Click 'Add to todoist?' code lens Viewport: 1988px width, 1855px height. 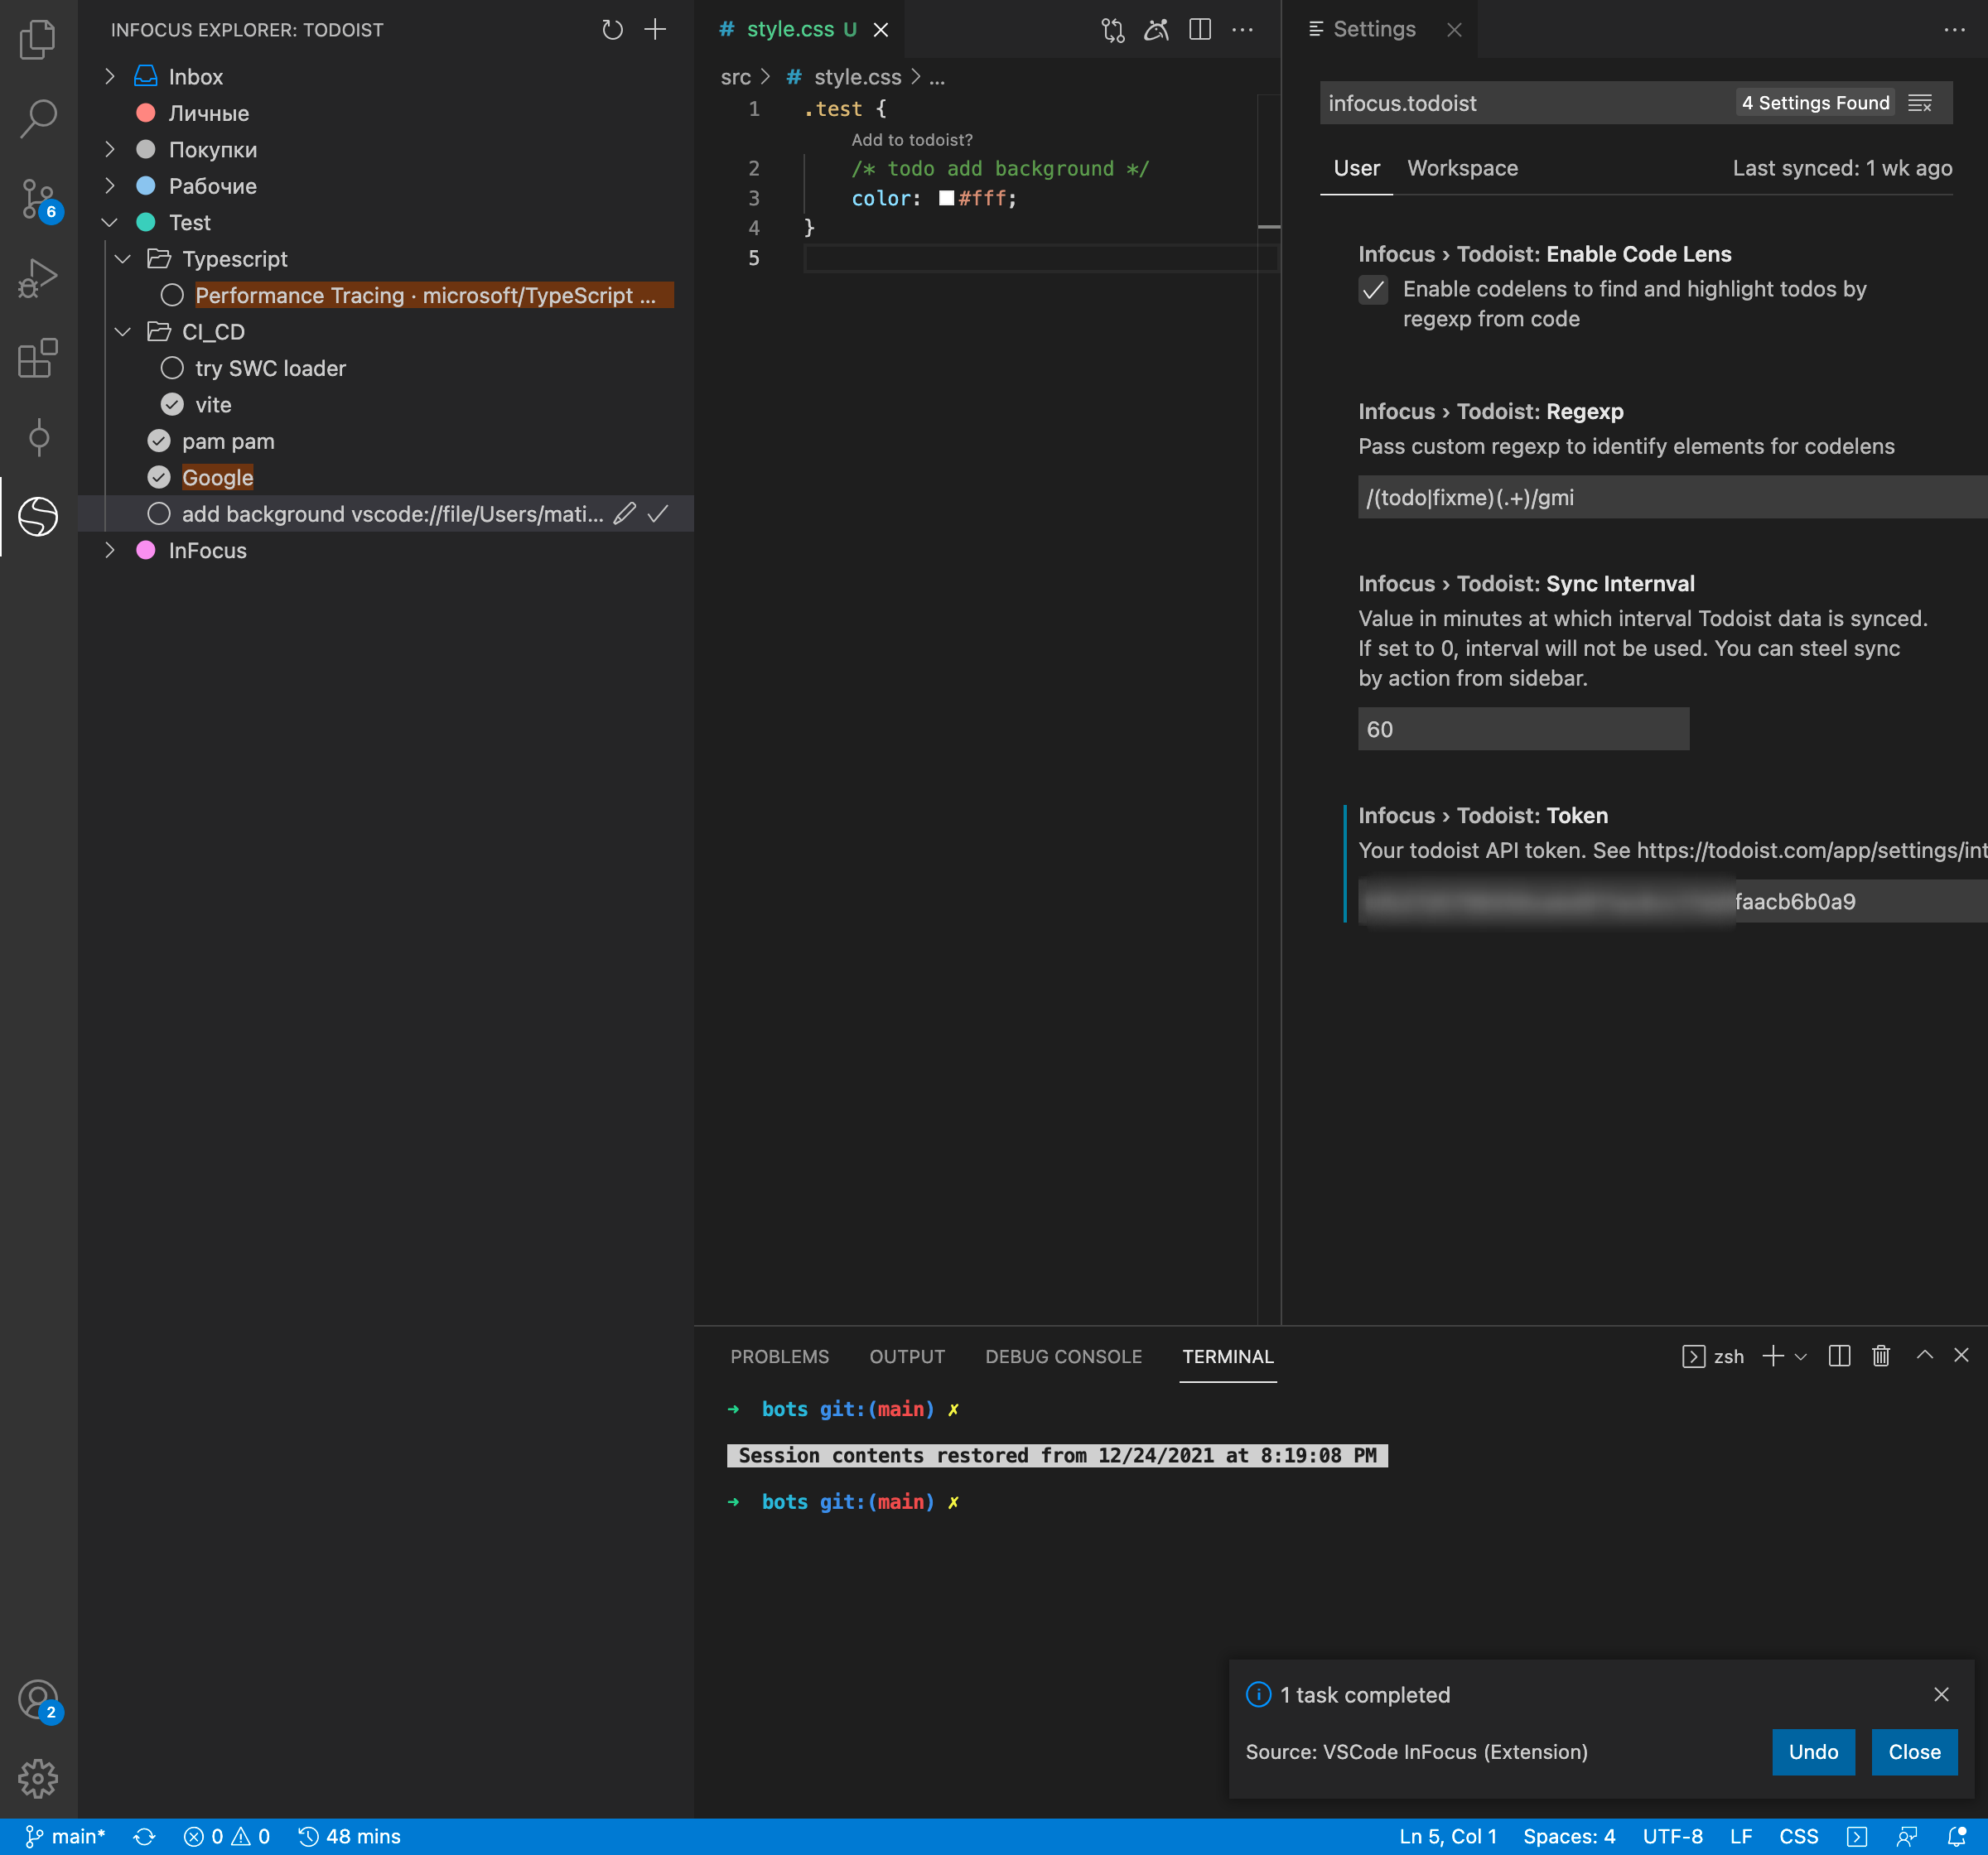tap(911, 140)
